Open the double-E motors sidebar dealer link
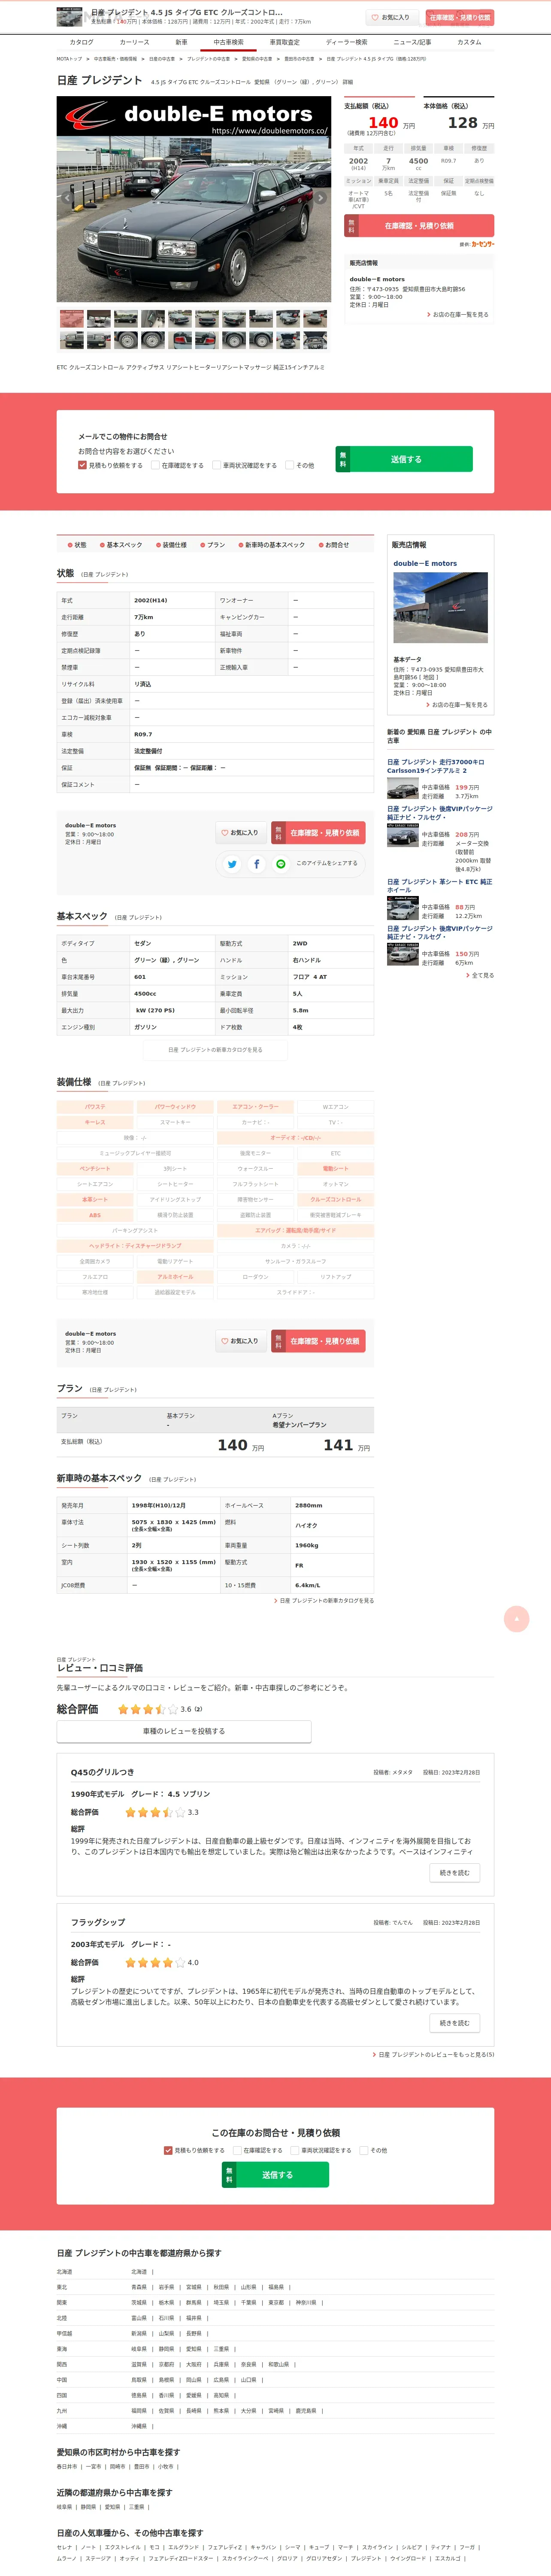This screenshot has width=551, height=2576. pyautogui.click(x=425, y=563)
